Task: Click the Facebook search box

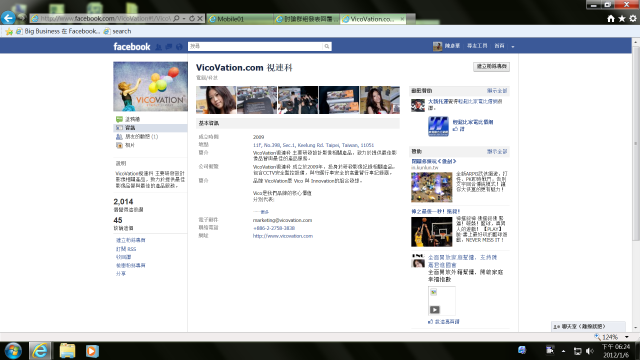Action: pos(256,46)
